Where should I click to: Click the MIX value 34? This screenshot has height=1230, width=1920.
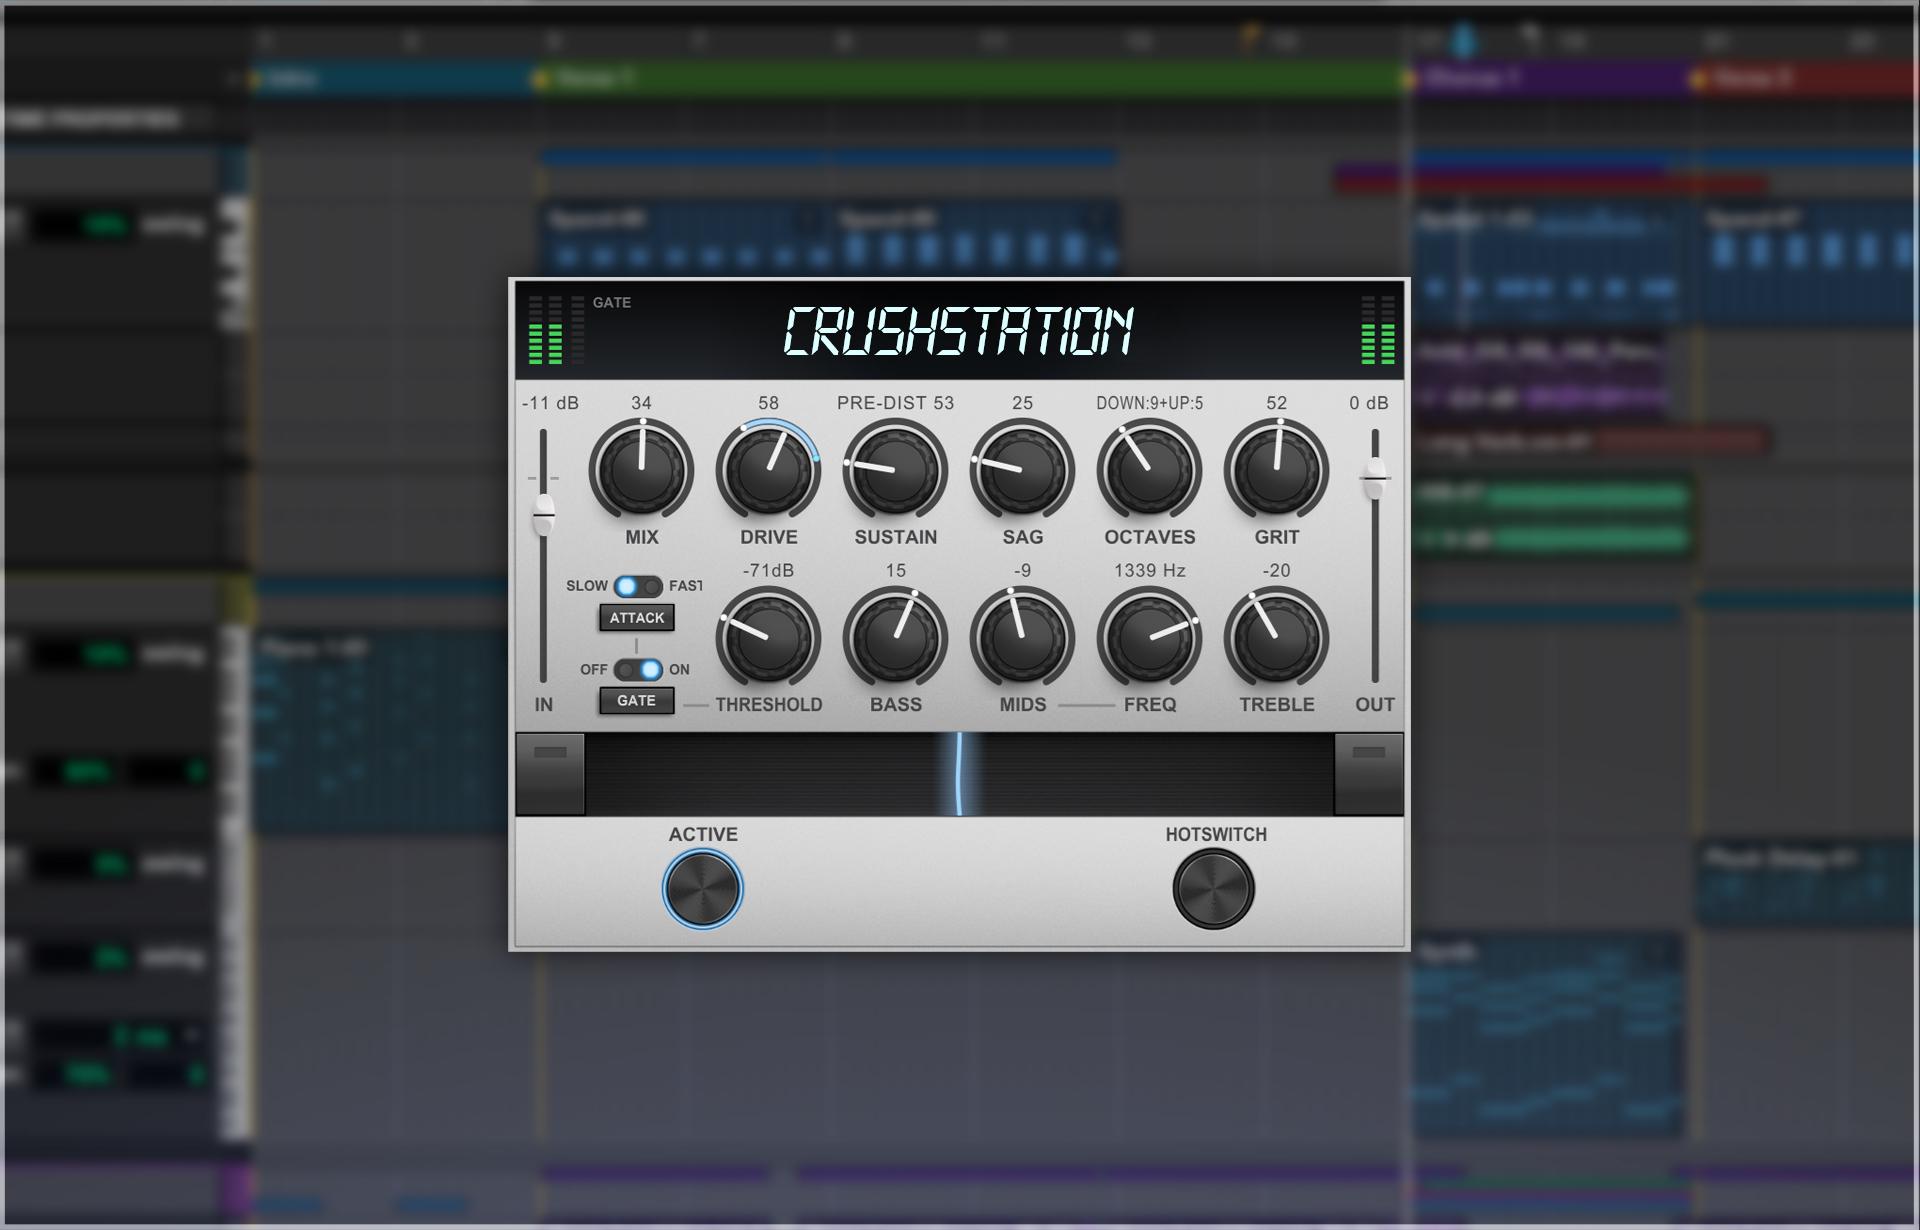(x=641, y=403)
